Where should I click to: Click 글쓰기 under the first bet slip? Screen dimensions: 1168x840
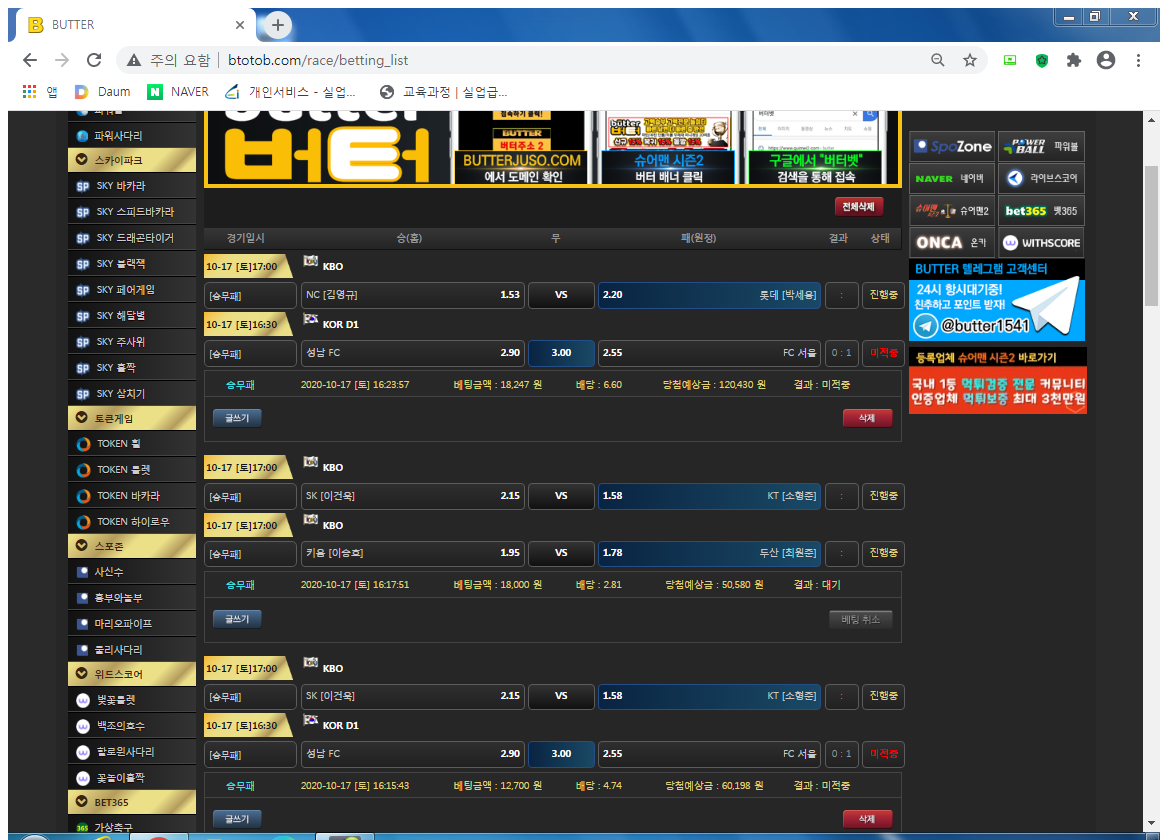point(237,418)
